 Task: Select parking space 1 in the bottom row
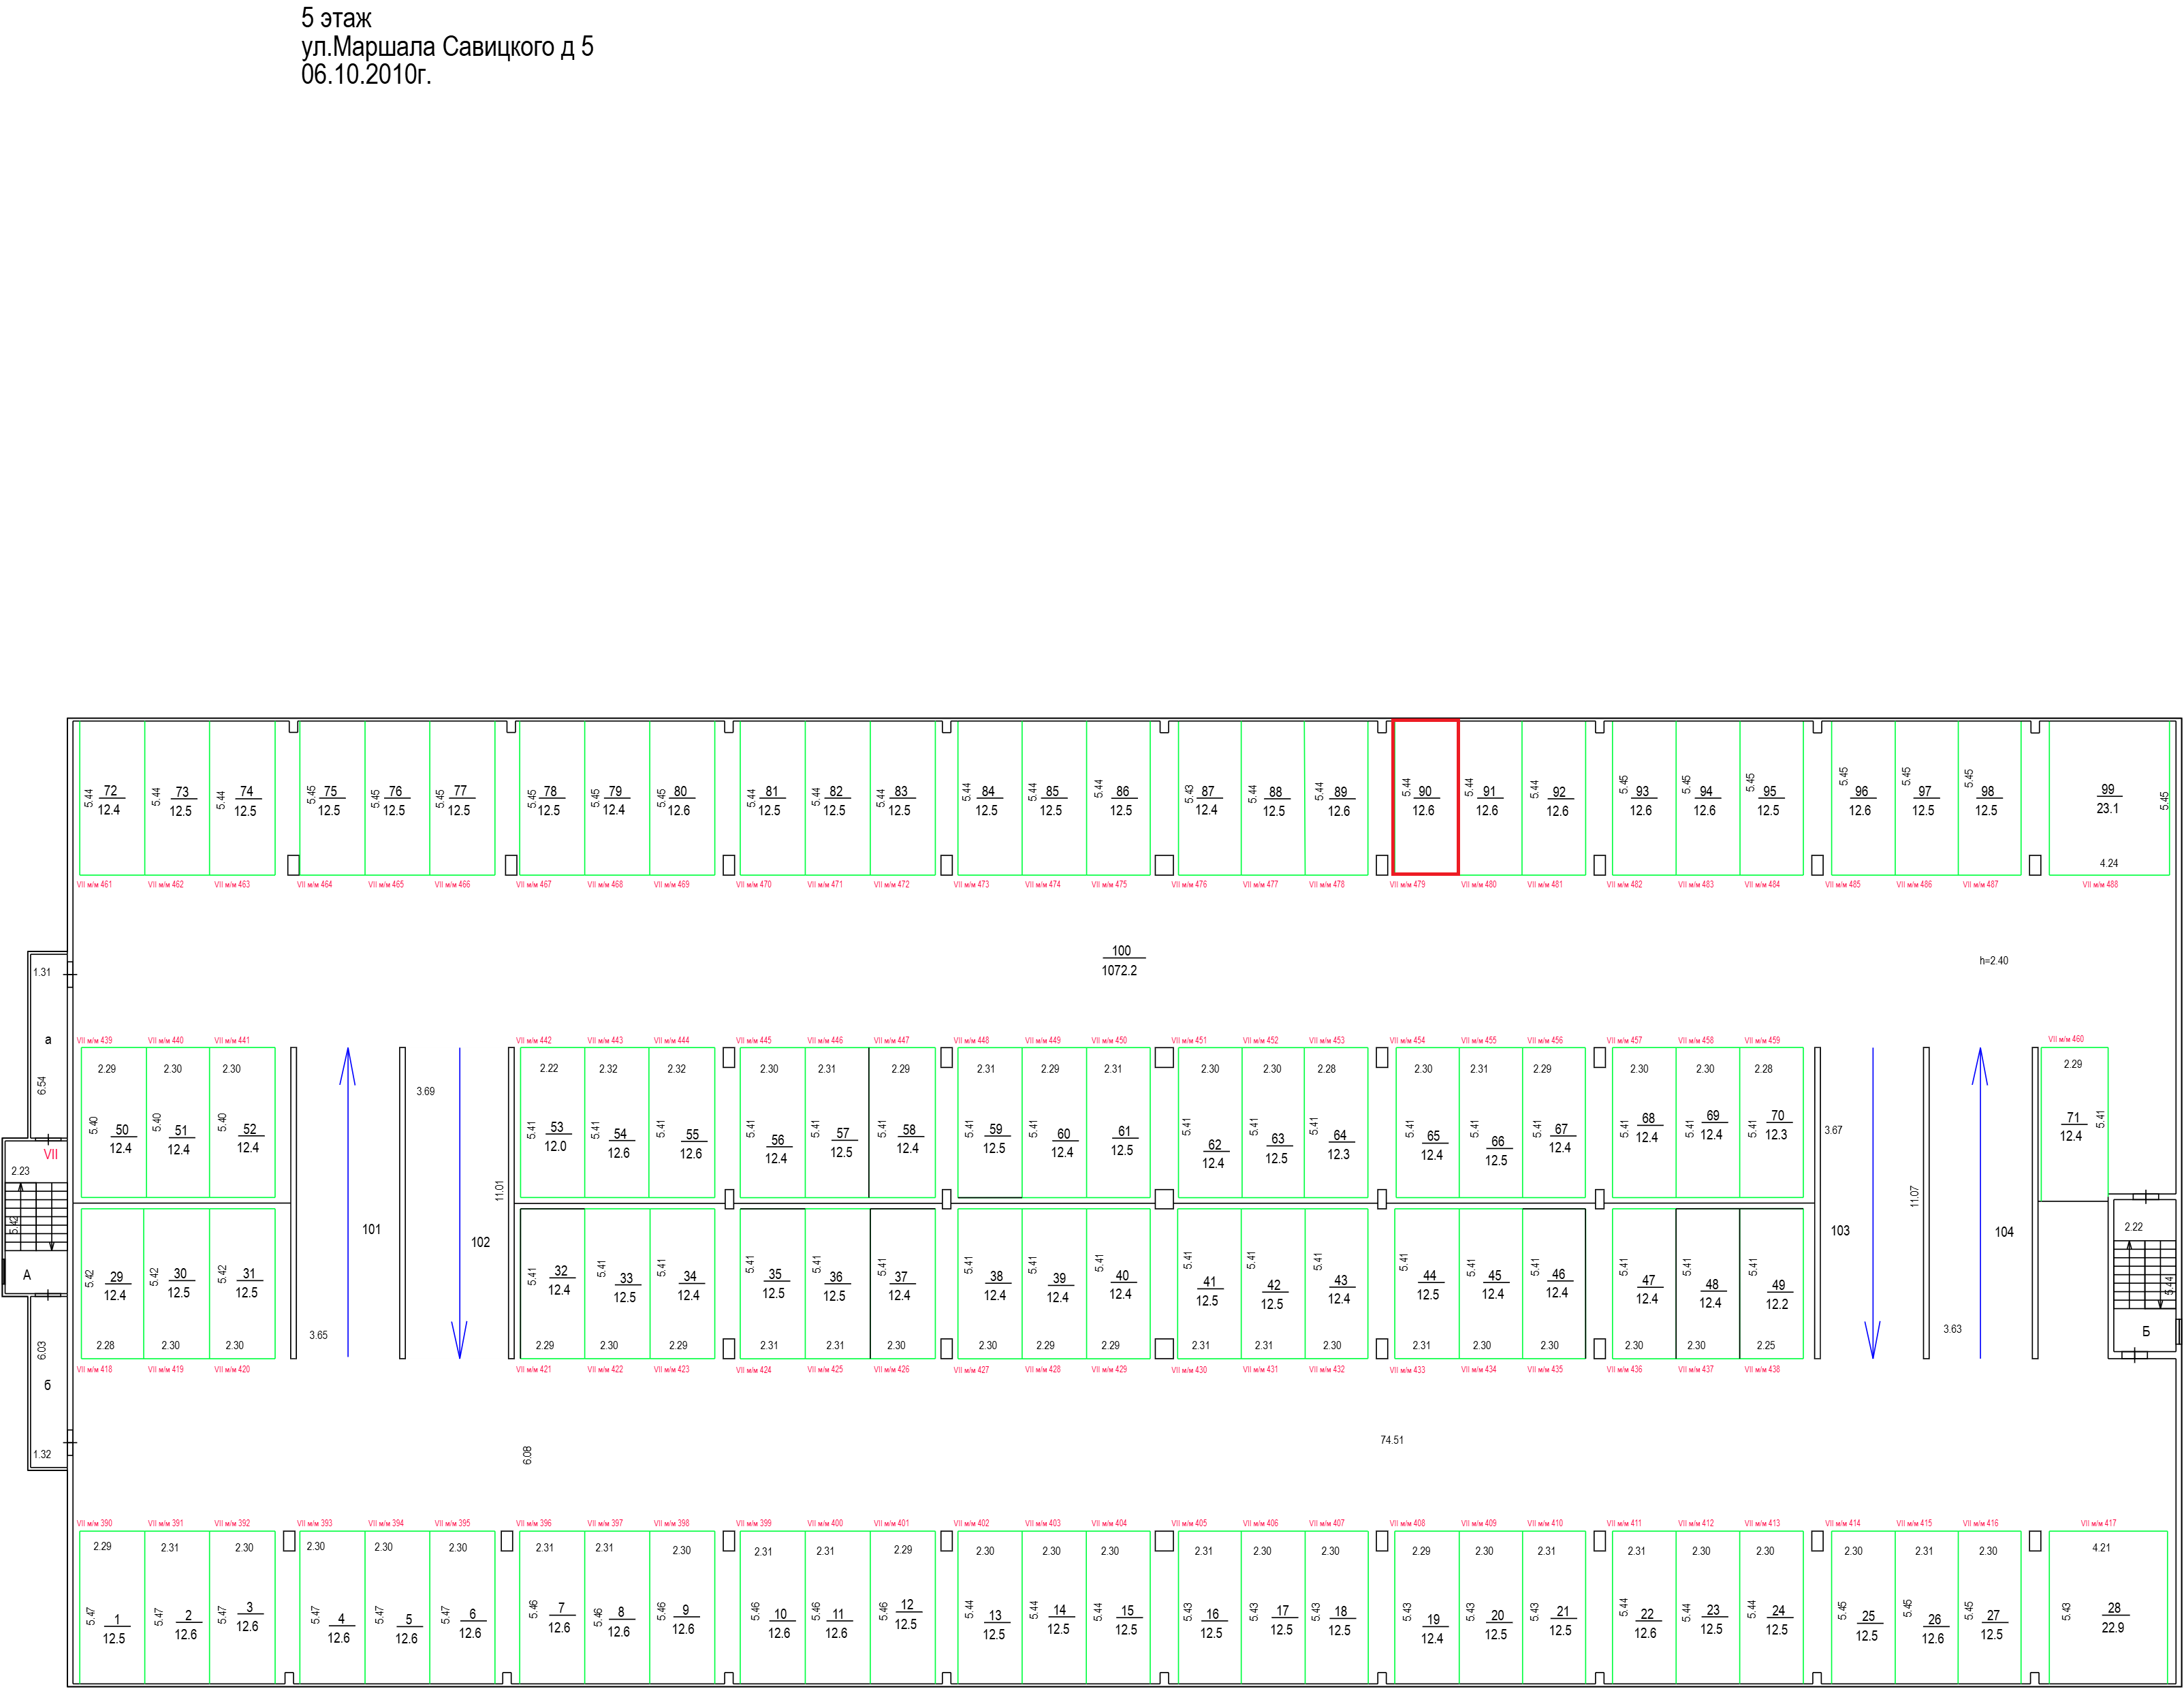(x=112, y=1606)
